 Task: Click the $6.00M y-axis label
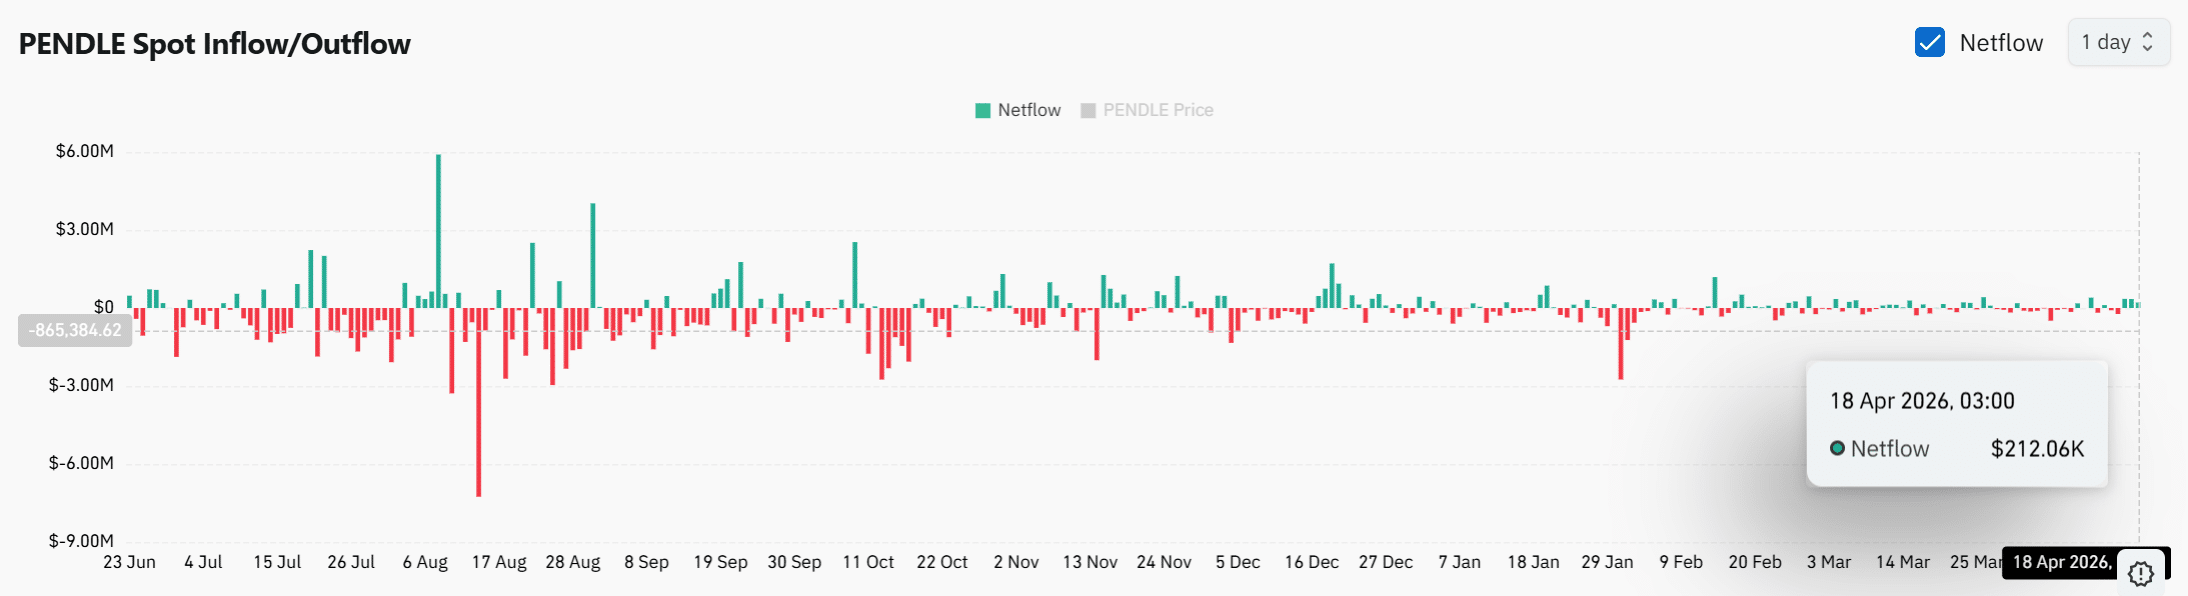(x=85, y=151)
